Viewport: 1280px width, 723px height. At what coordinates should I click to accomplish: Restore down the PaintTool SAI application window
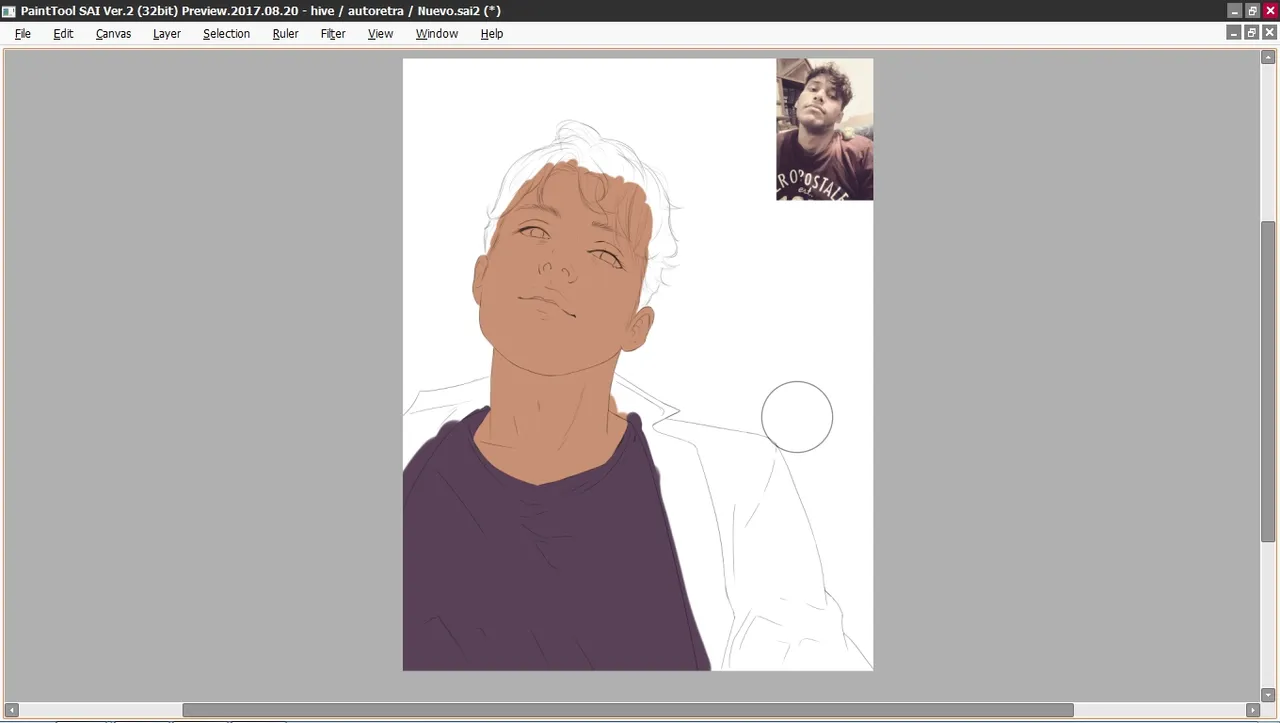1251,10
